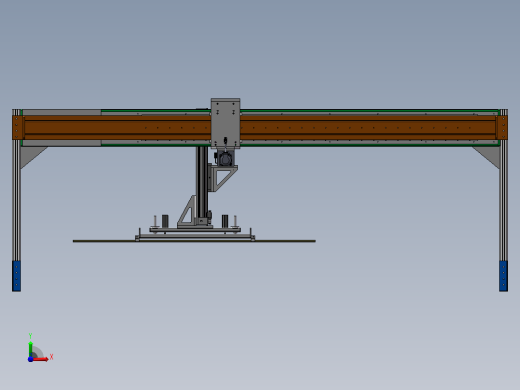Screen dimensions: 520x390
Task: Select the triangular bracket beside the motor
Action: [223, 178]
